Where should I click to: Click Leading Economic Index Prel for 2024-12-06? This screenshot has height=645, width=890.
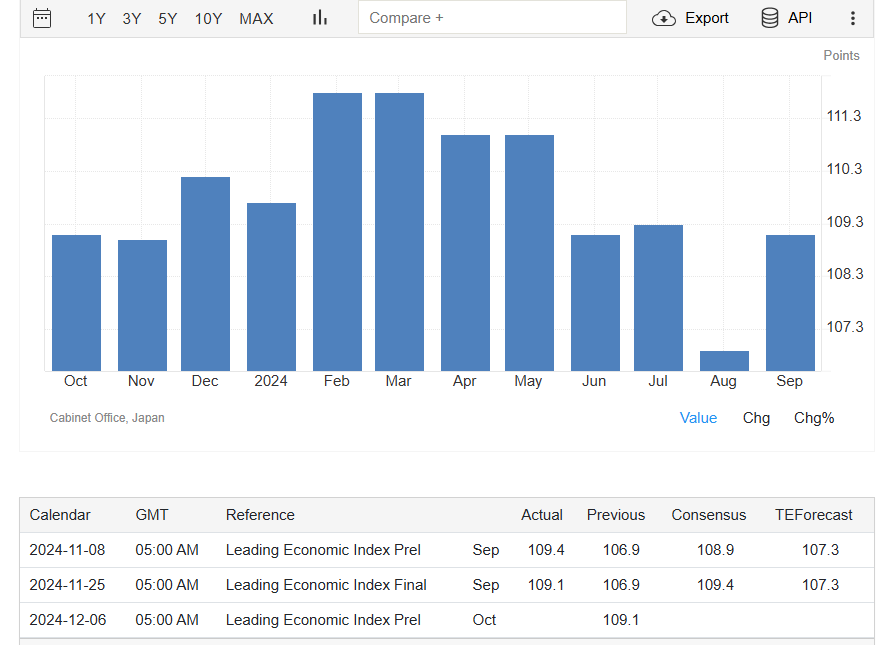[324, 620]
